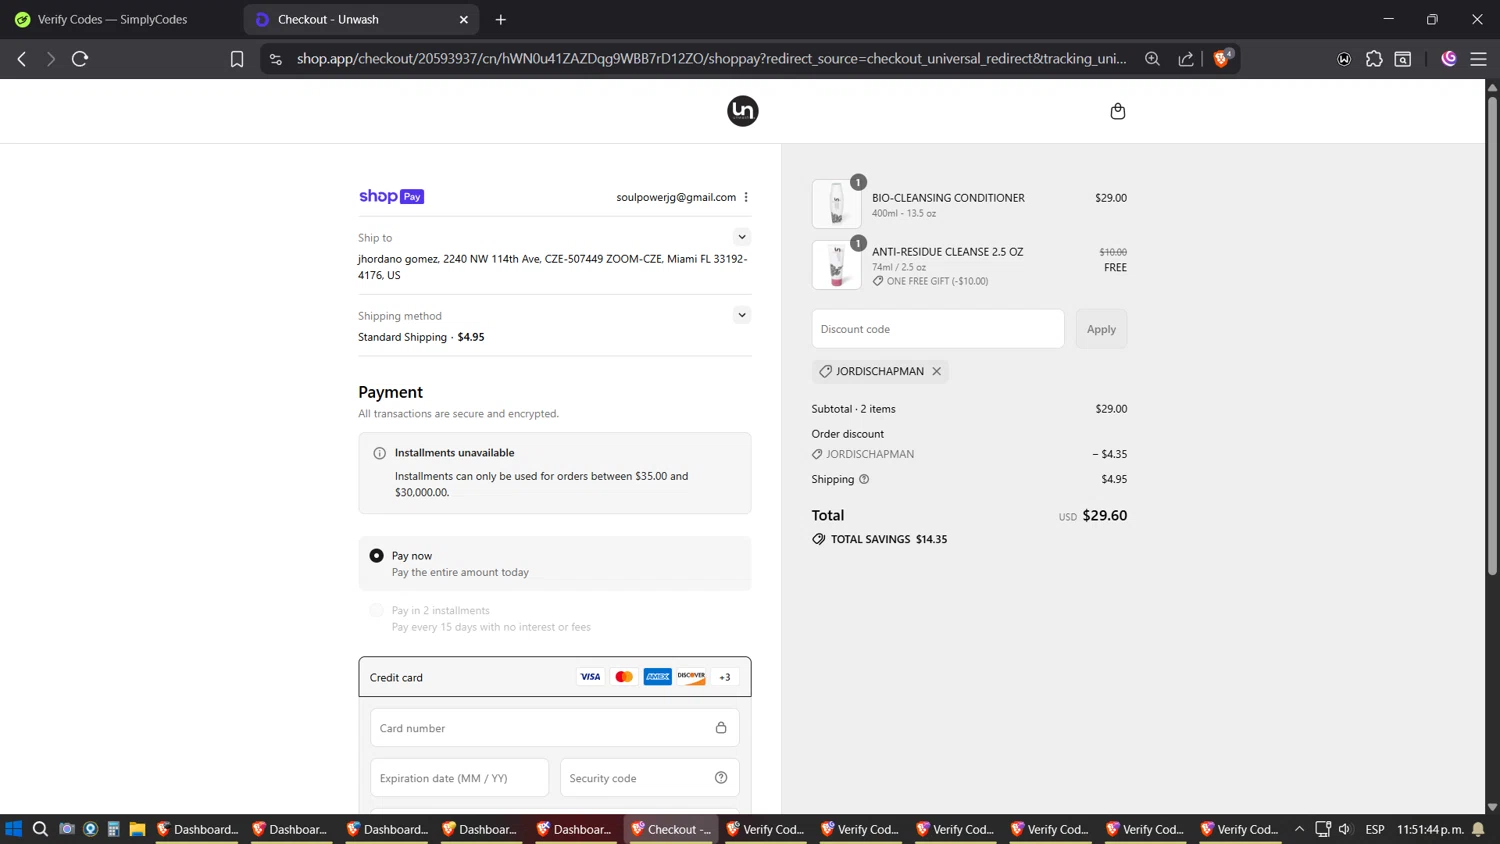Open the browser hamburger menu
1500x844 pixels.
click(1478, 59)
